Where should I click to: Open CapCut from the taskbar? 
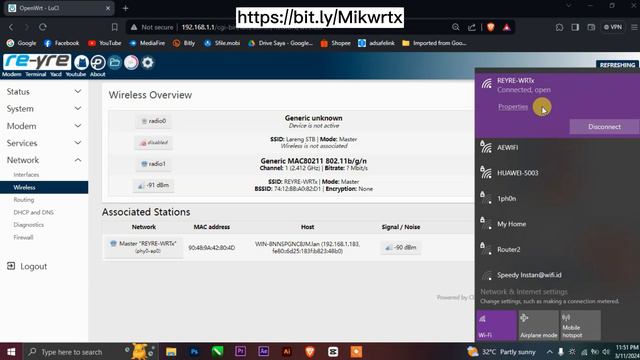point(333,351)
